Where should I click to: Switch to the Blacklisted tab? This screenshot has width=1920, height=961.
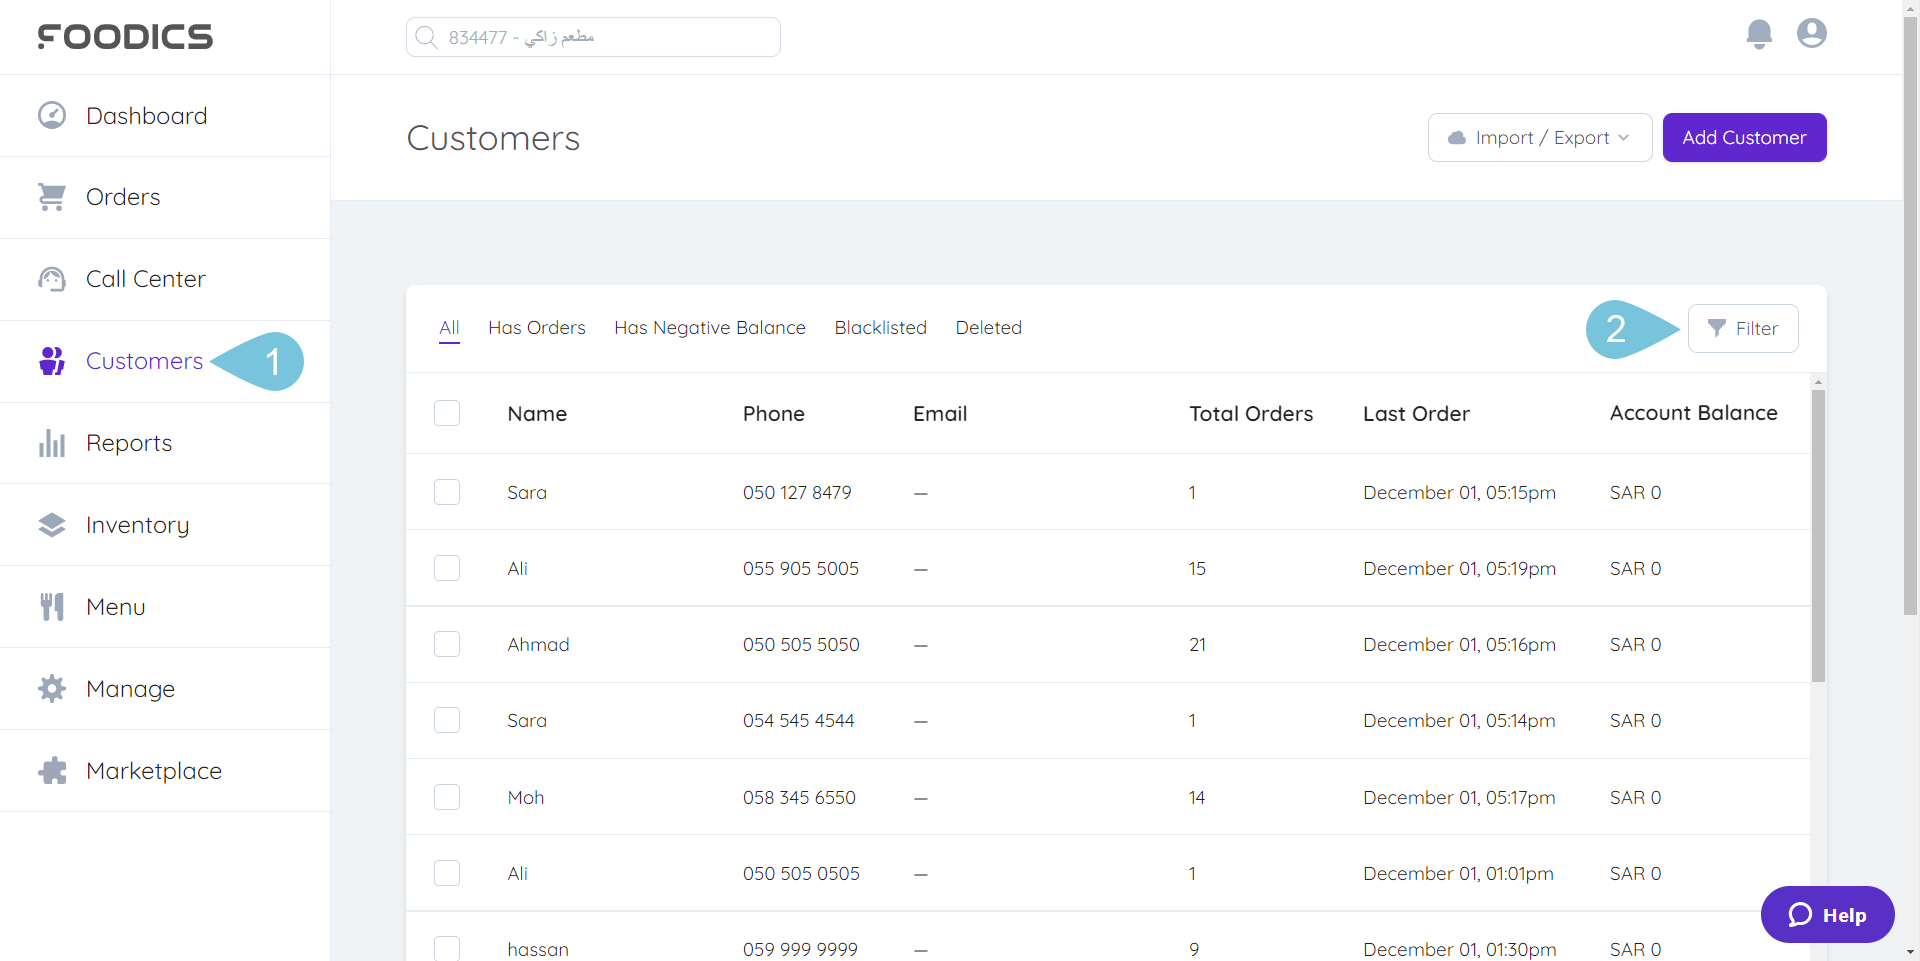[880, 327]
